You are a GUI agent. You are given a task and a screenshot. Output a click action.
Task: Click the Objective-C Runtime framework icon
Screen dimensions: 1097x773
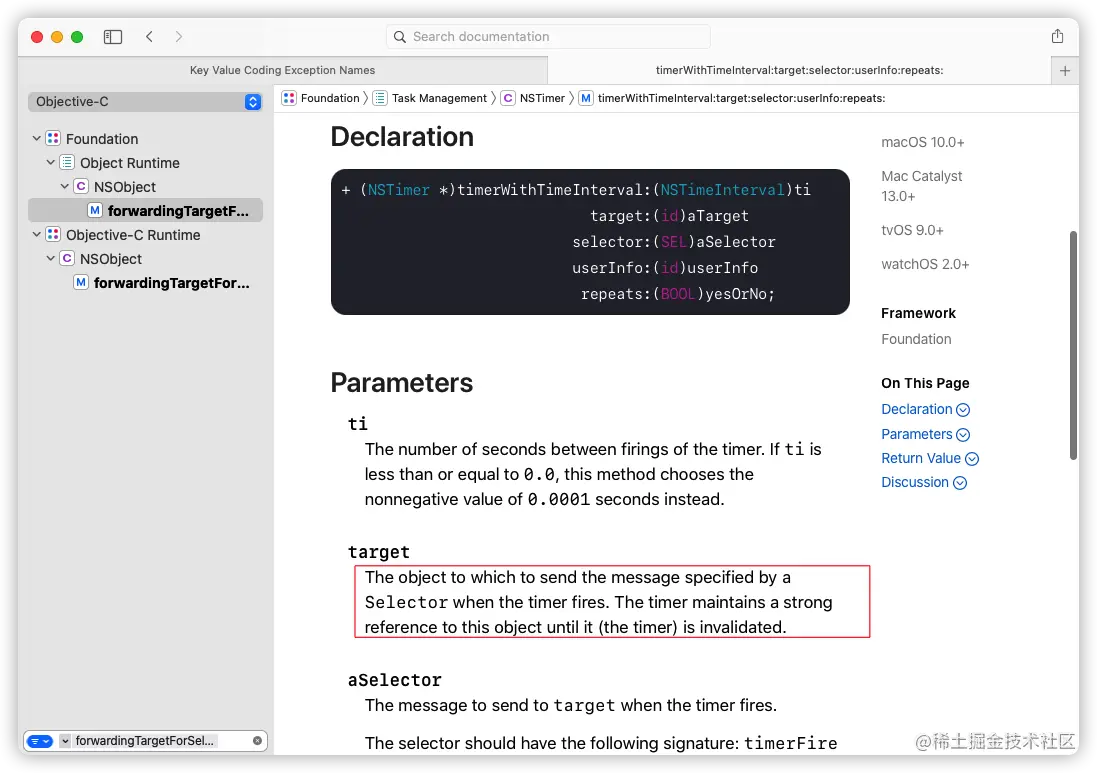pyautogui.click(x=52, y=234)
